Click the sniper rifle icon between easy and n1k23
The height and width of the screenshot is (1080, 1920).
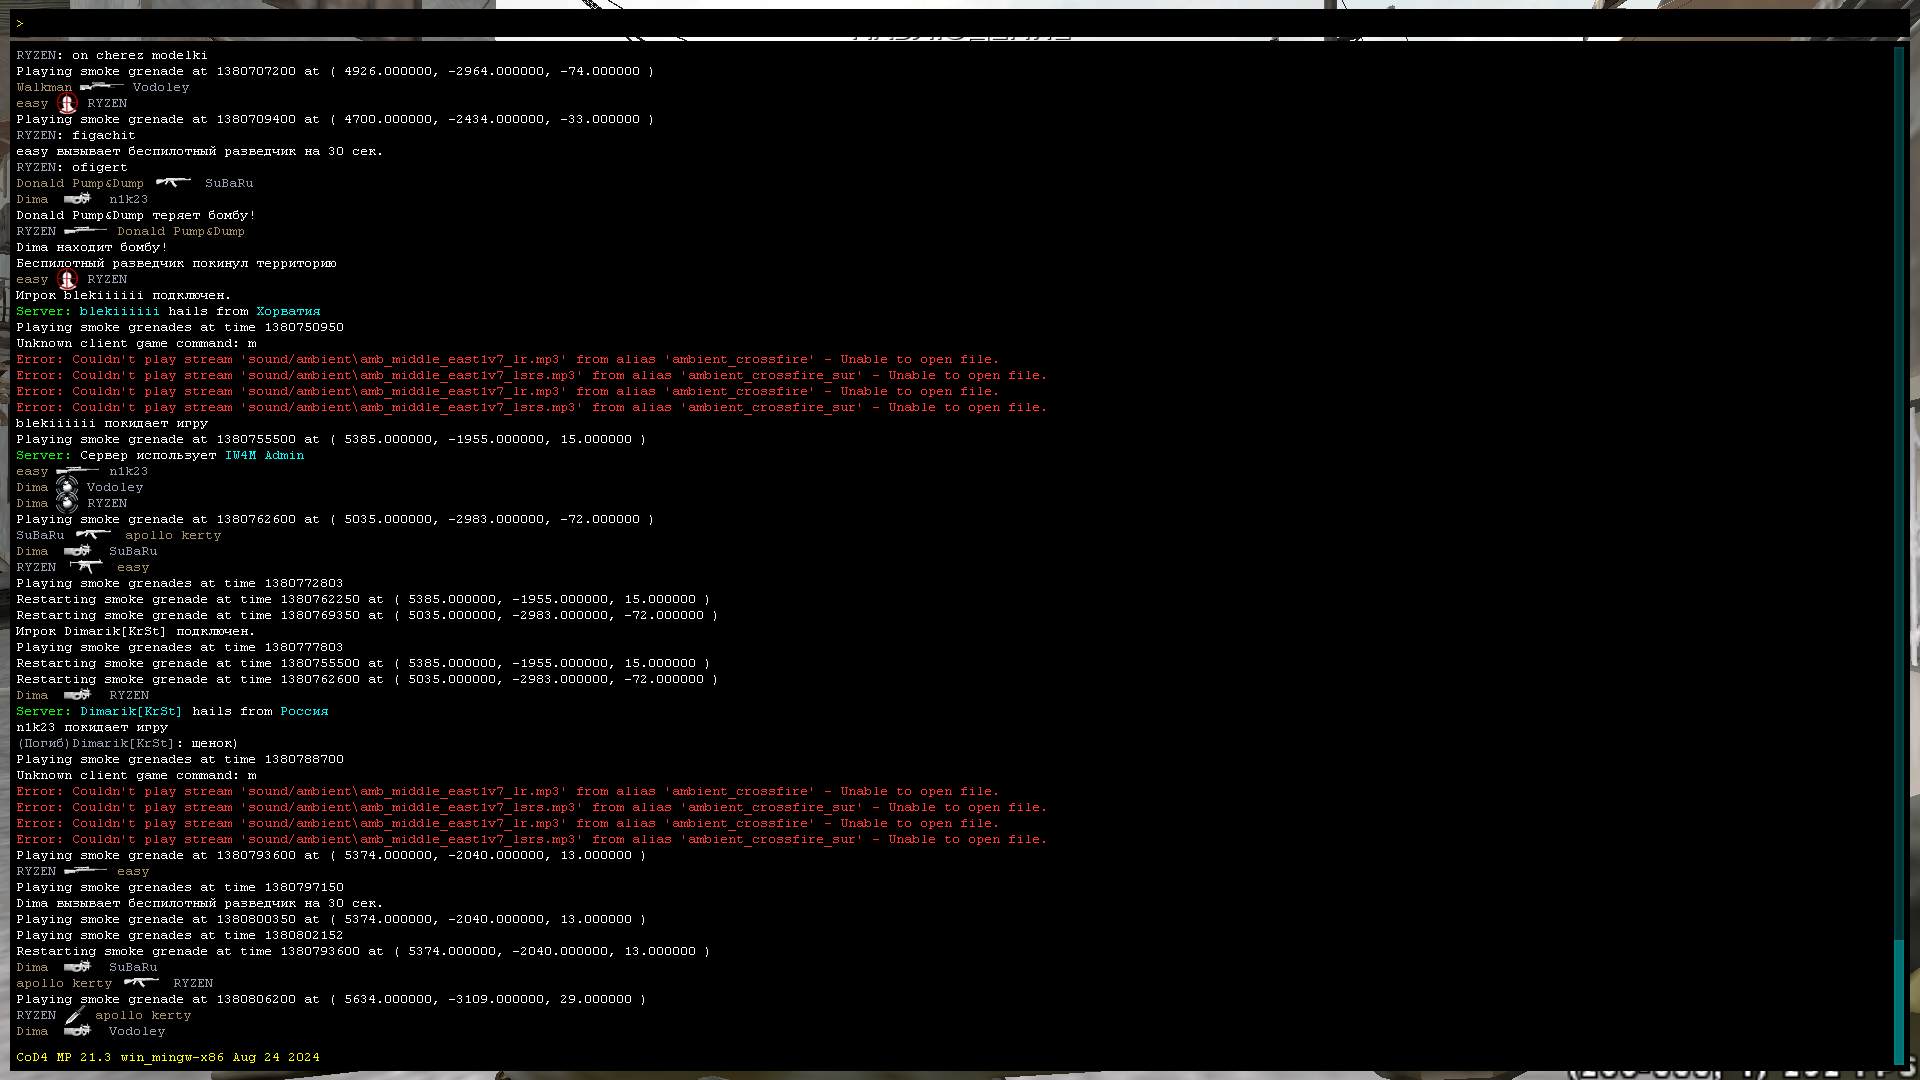coord(77,471)
